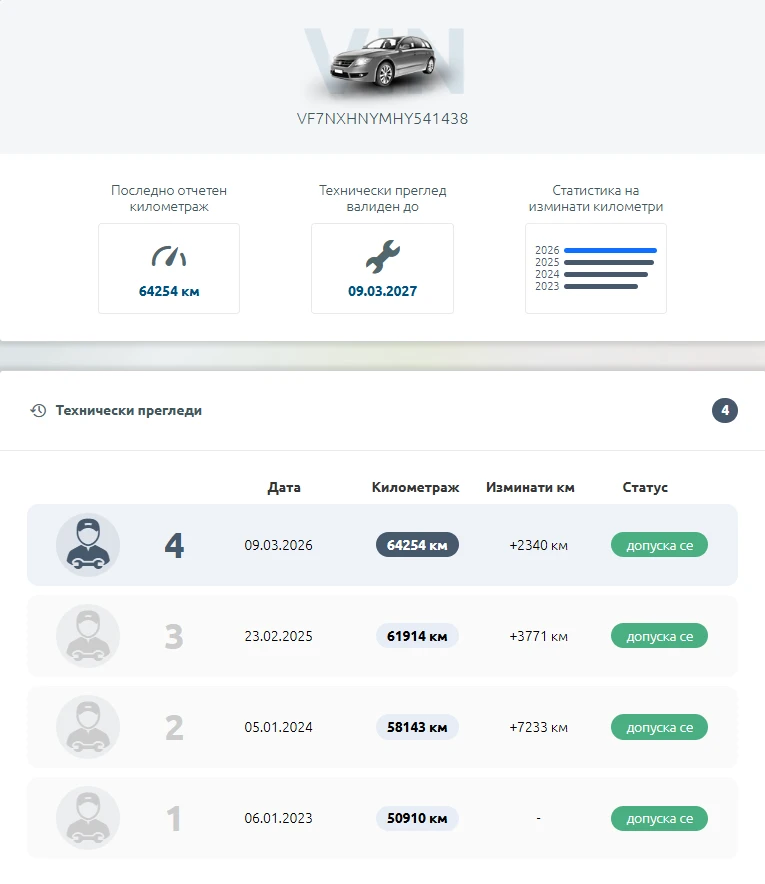Click the 'Технически прегледи' section heading

point(129,410)
